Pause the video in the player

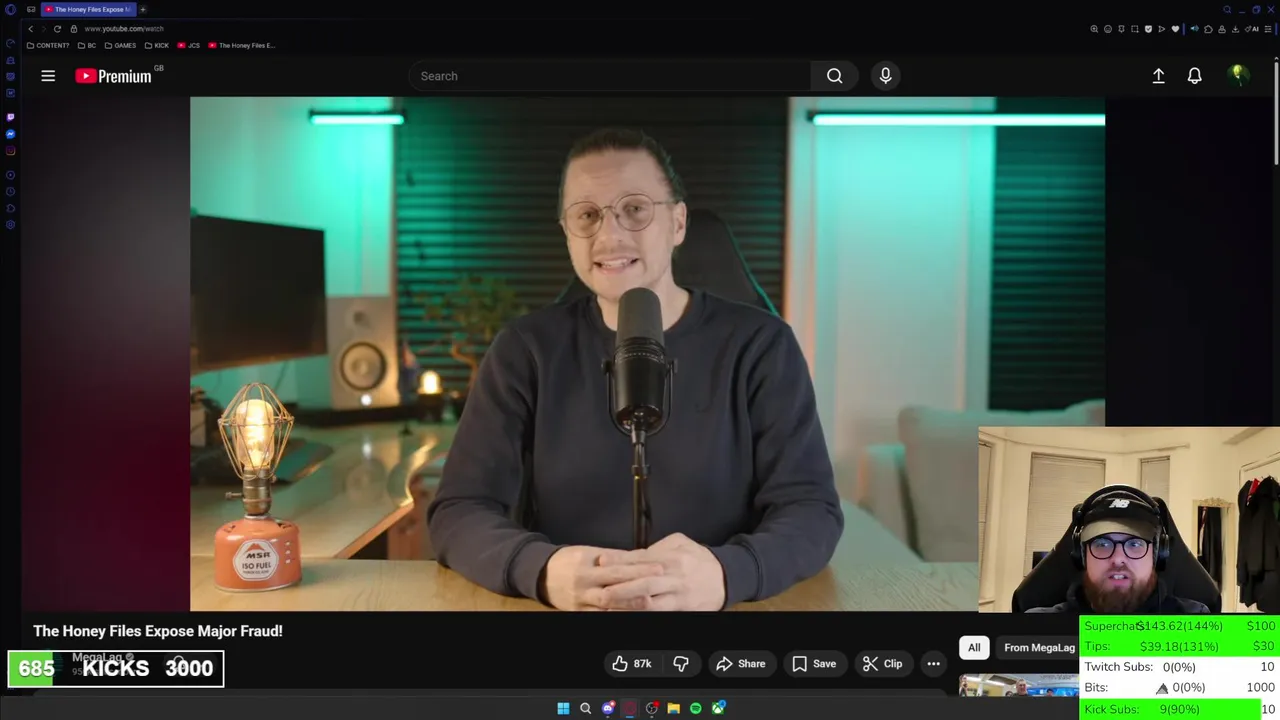pos(647,353)
